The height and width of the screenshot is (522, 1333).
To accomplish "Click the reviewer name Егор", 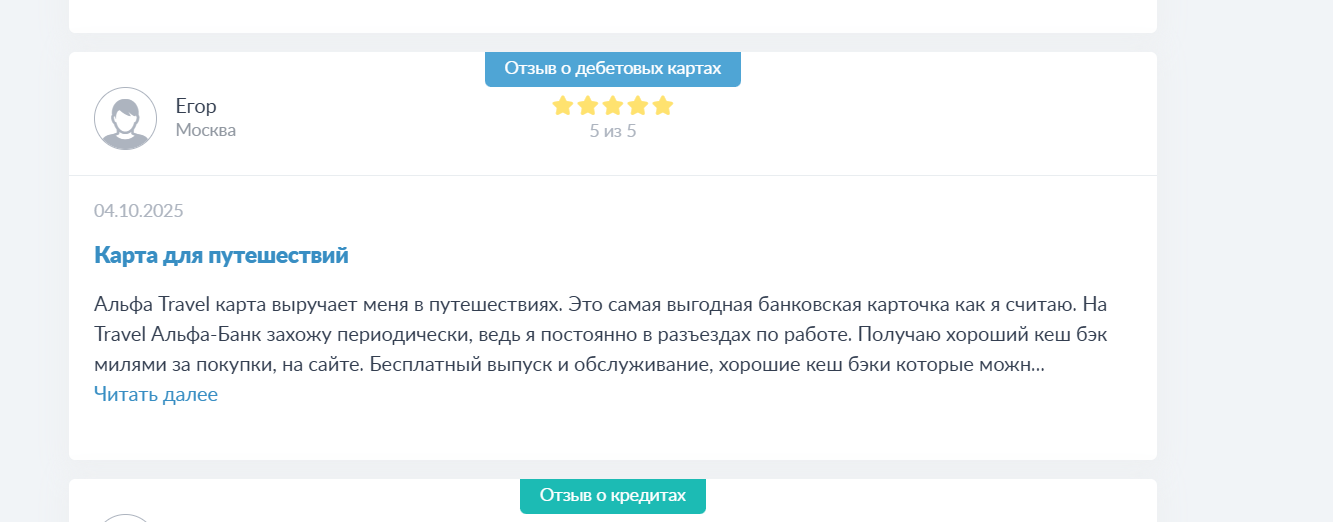I will pyautogui.click(x=196, y=106).
